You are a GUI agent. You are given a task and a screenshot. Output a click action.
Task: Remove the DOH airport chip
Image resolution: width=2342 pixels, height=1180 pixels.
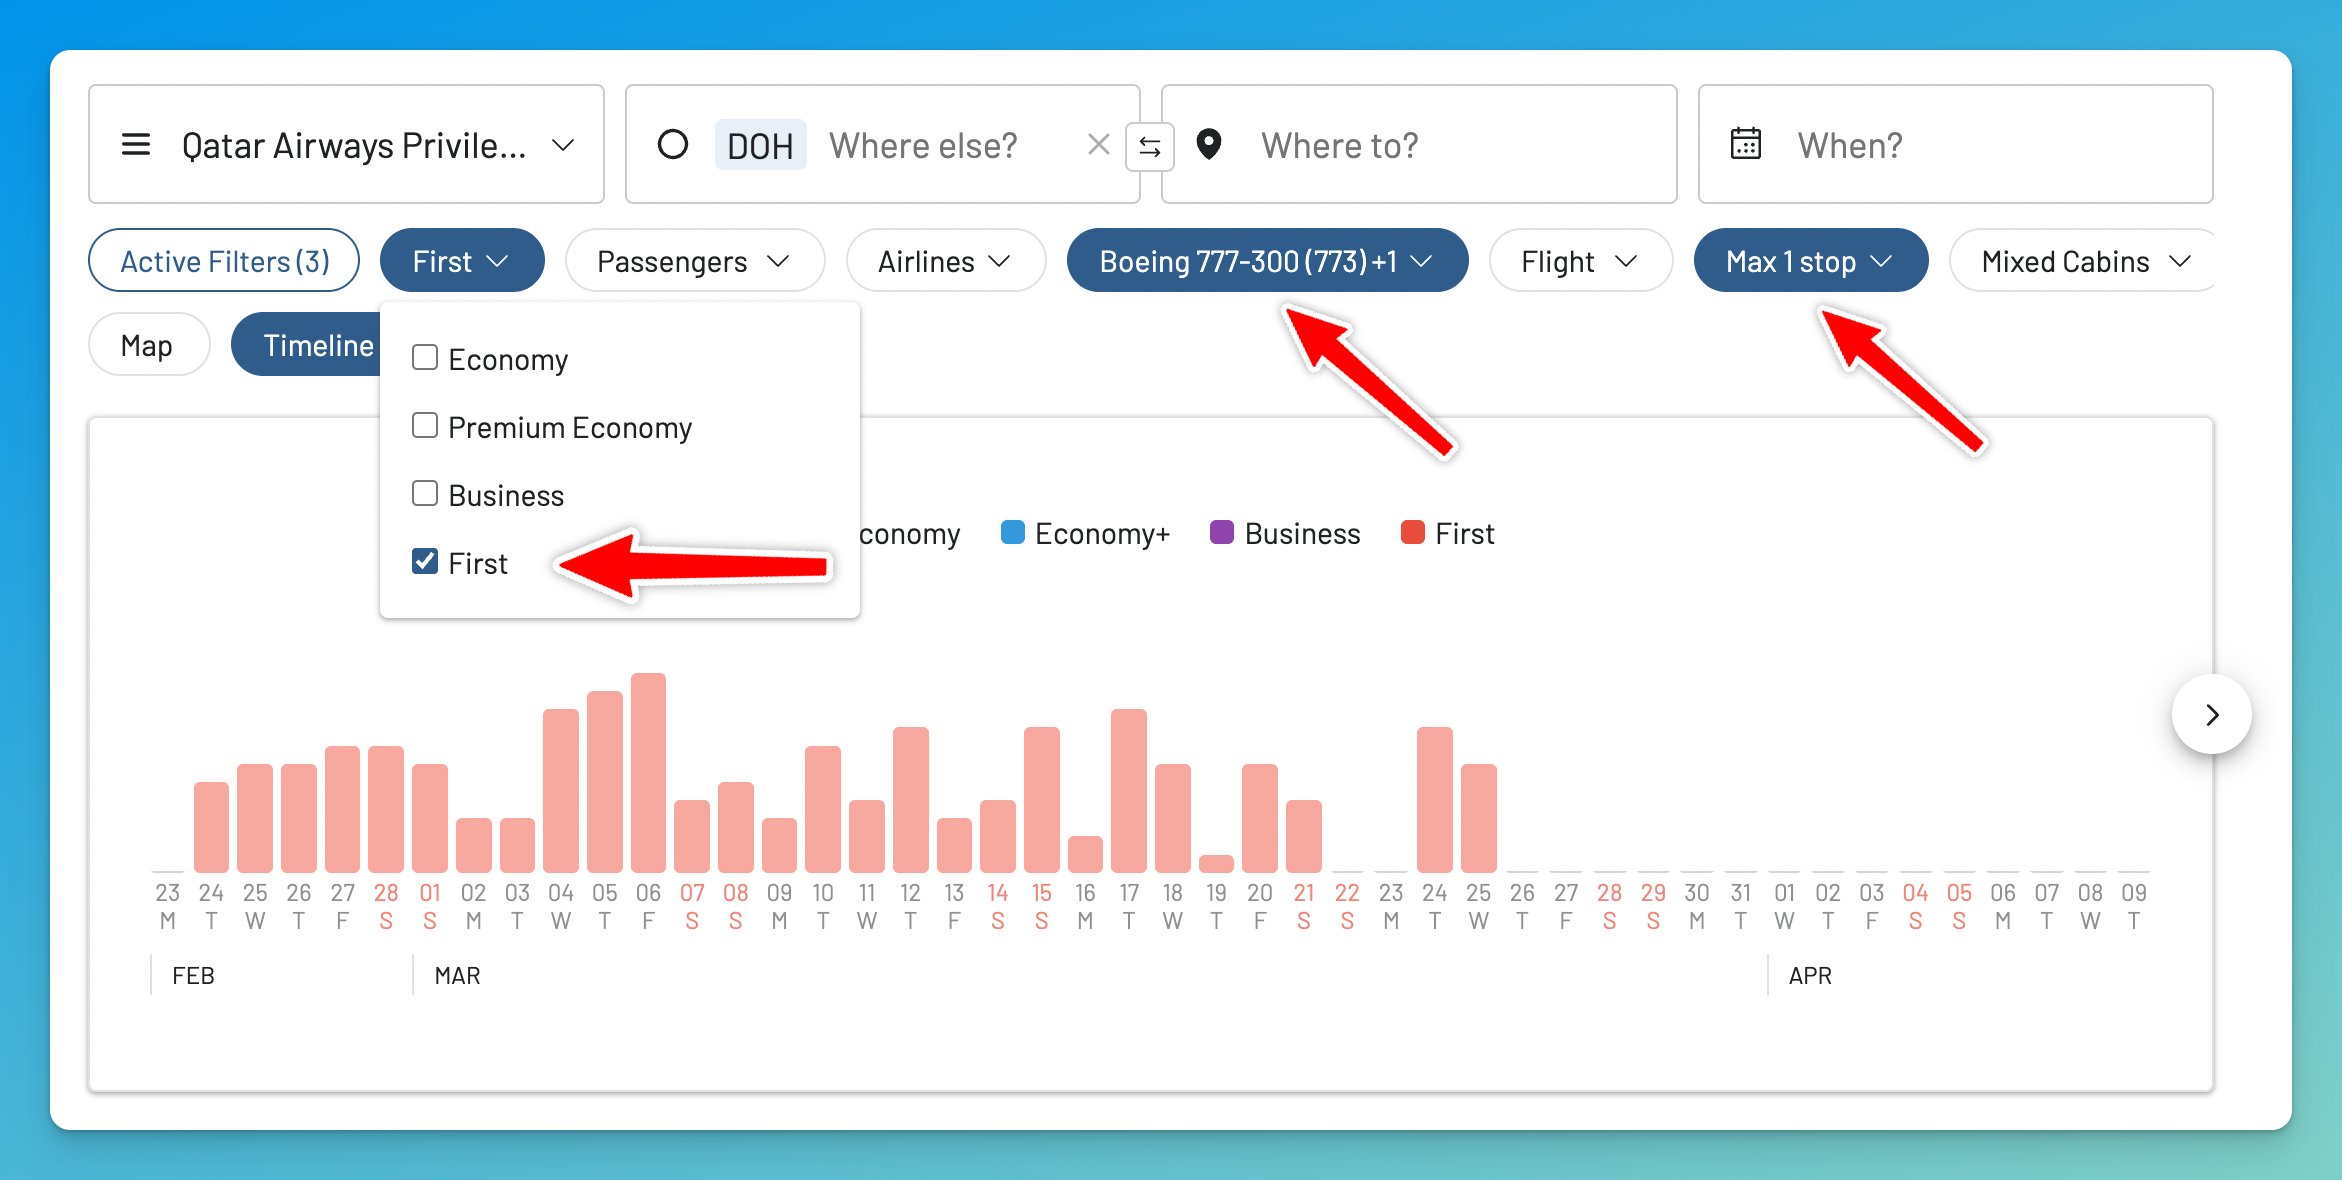pos(760,145)
